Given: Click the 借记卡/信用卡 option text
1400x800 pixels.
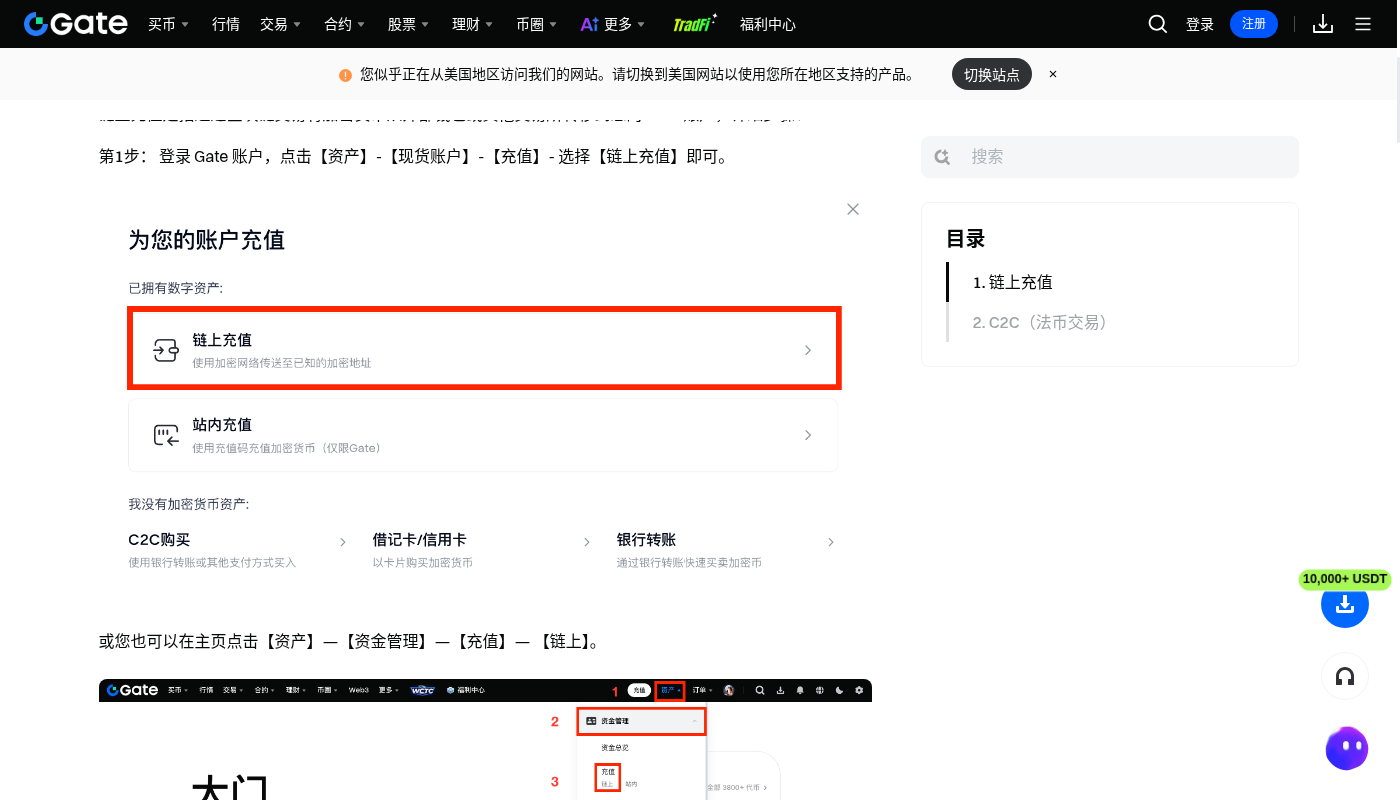Looking at the screenshot, I should coord(420,540).
